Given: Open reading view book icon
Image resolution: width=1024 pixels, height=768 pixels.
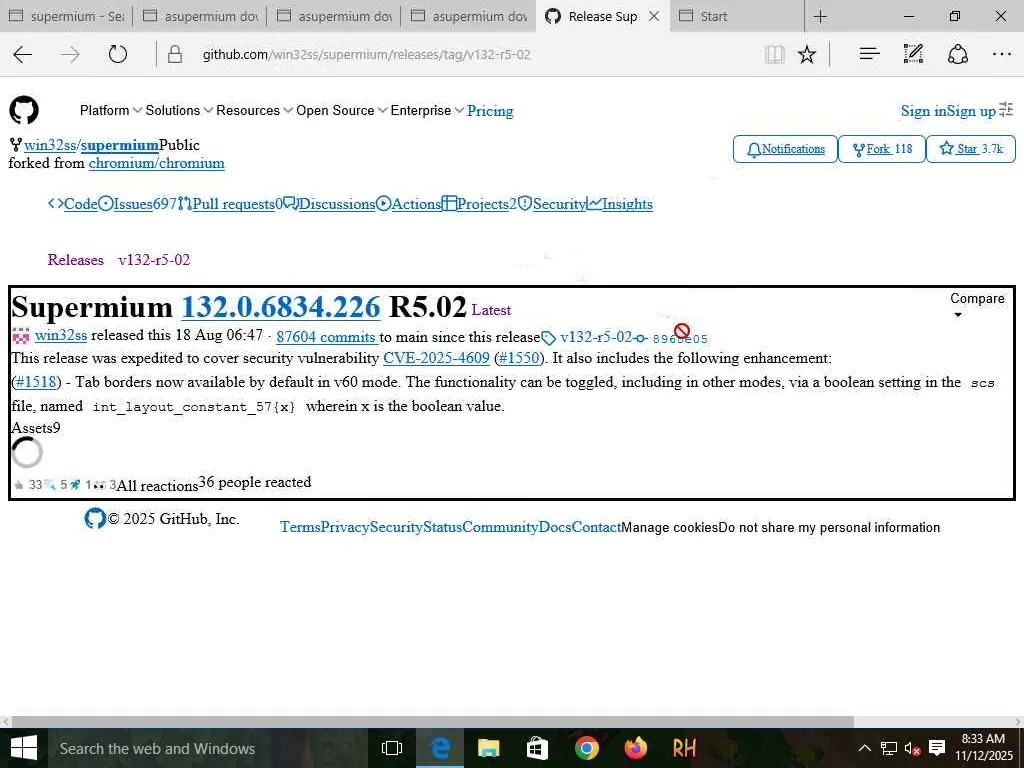Looking at the screenshot, I should [x=774, y=54].
